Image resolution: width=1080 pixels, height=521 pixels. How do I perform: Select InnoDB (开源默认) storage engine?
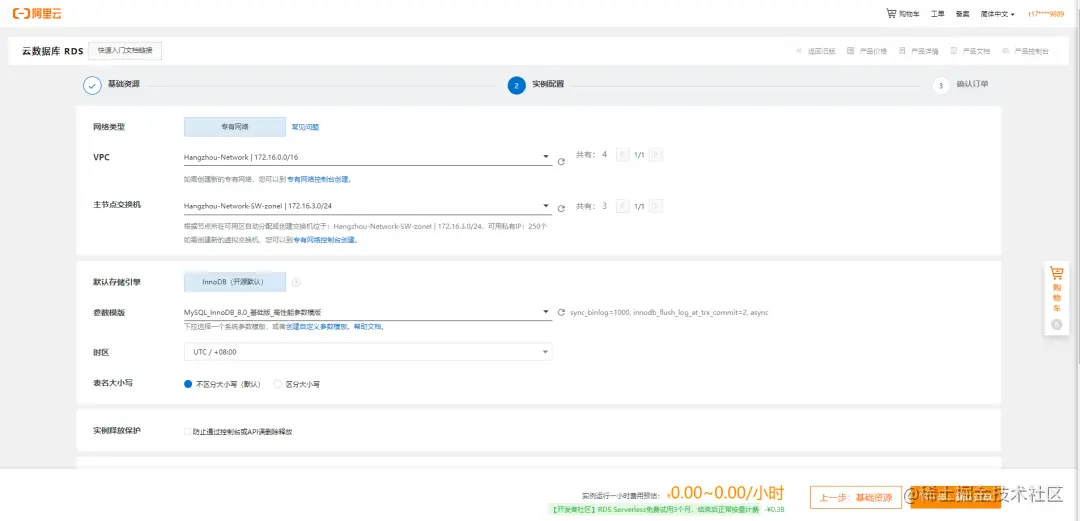tap(235, 282)
